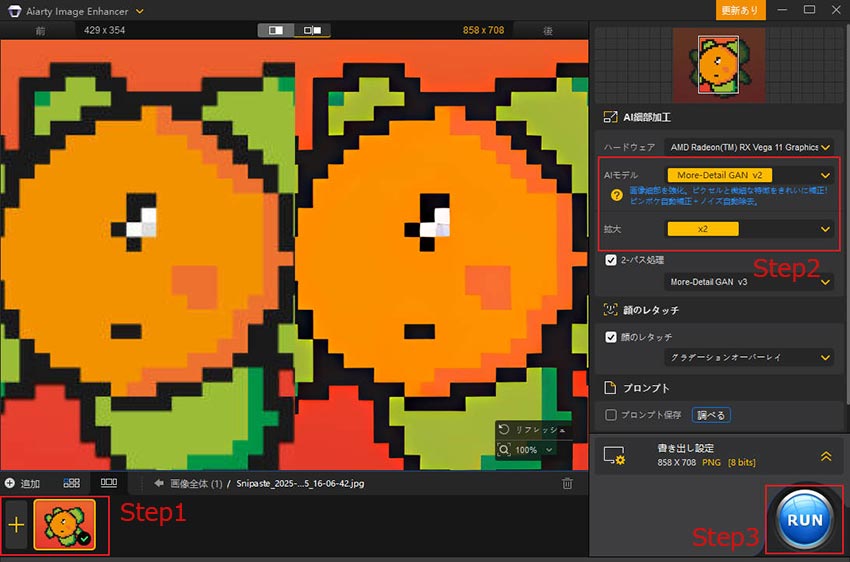This screenshot has height=562, width=850.
Task: Delete image with the trash icon
Action: 567,483
